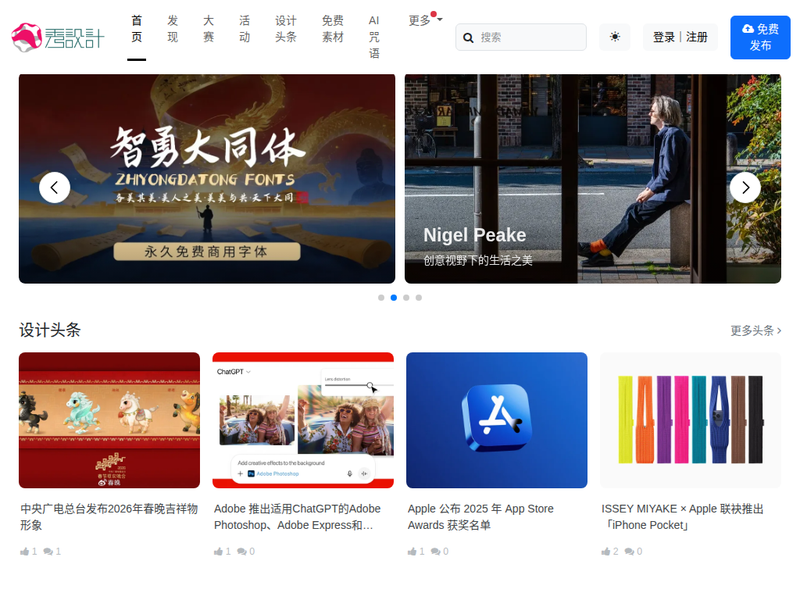800x600 pixels.
Task: Open the Nigel Peake banner slide
Action: pyautogui.click(x=592, y=178)
